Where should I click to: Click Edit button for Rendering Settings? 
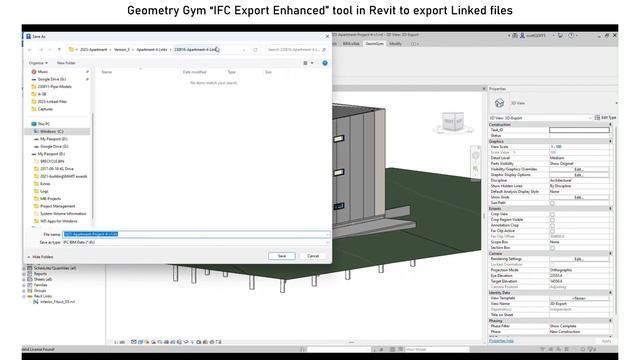(579, 259)
